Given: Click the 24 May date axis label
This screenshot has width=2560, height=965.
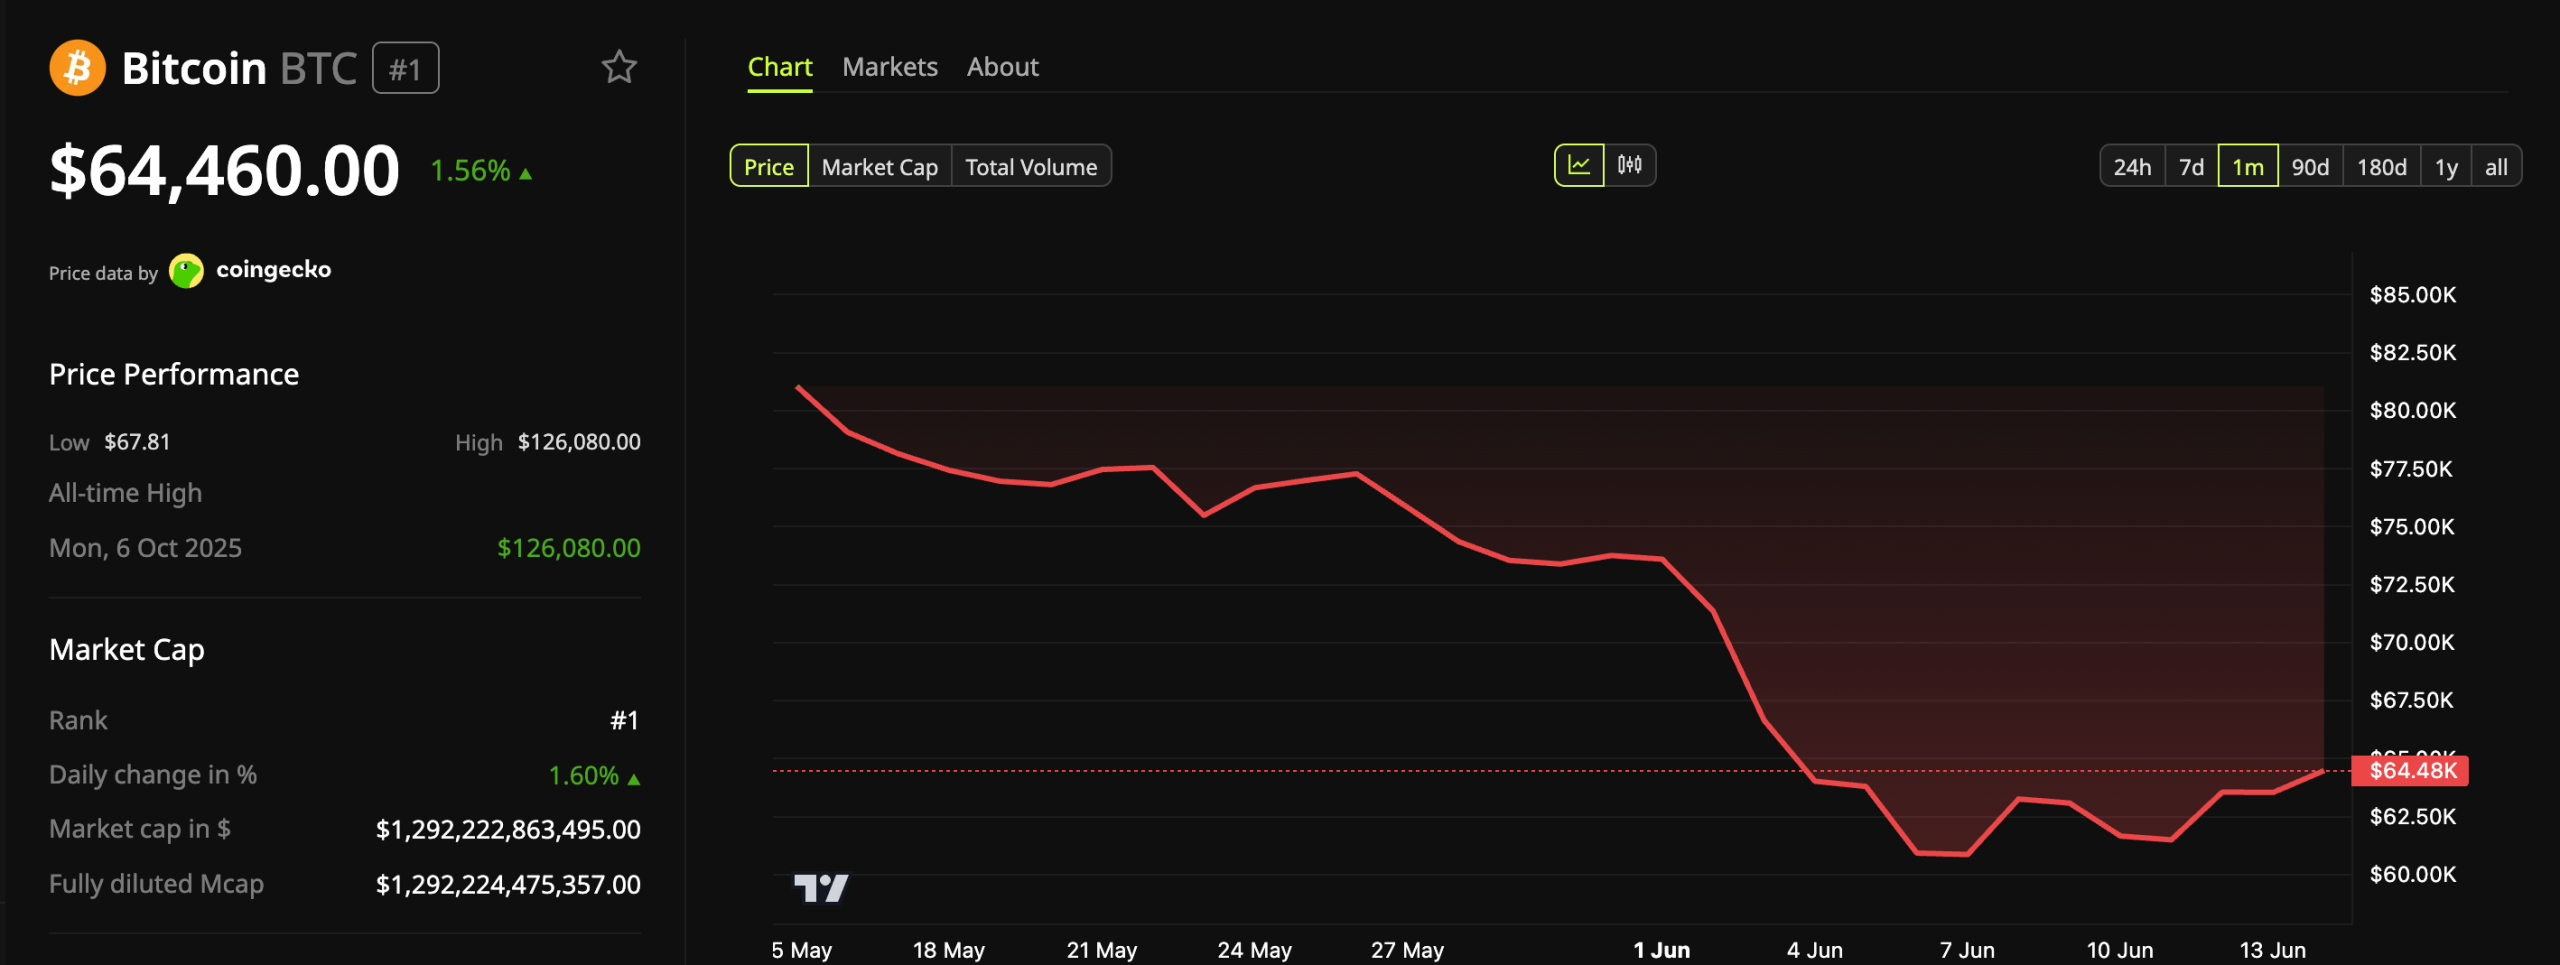Looking at the screenshot, I should pos(1254,950).
